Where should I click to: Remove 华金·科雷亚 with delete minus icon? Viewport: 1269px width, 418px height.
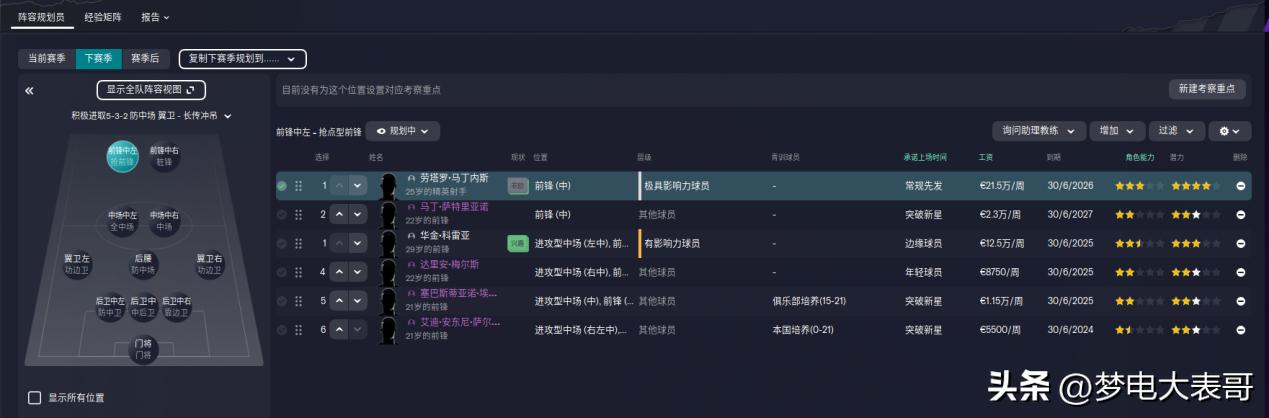coord(1240,243)
